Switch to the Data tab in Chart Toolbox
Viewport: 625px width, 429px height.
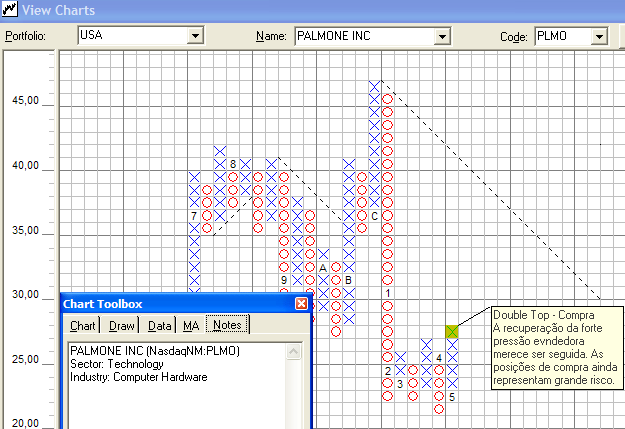coord(159,326)
